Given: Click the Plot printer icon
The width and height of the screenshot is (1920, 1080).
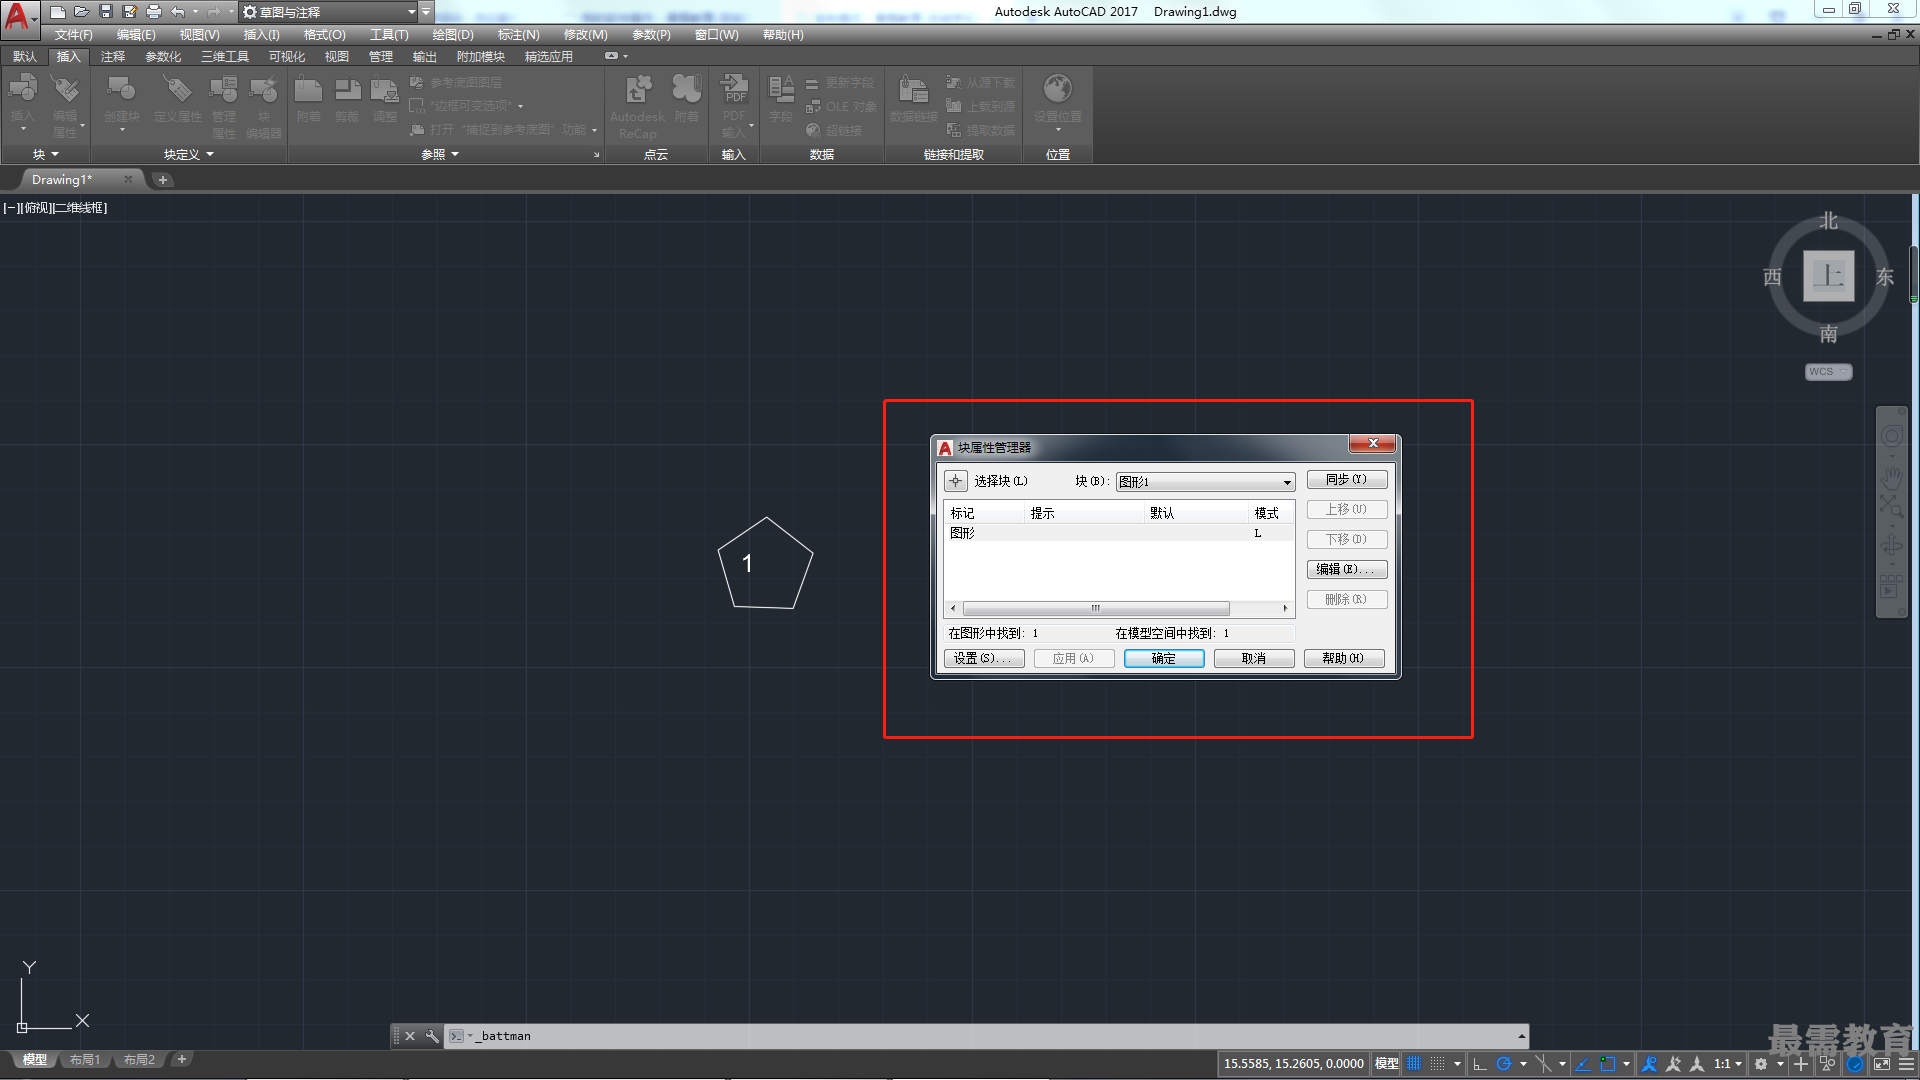Looking at the screenshot, I should click(x=154, y=12).
